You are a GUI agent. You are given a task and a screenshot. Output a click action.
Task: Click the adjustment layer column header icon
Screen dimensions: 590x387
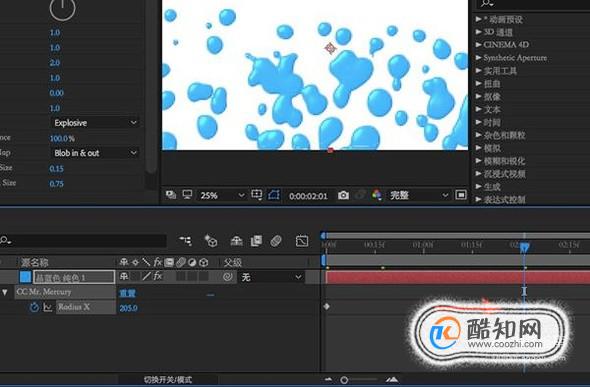click(x=192, y=262)
